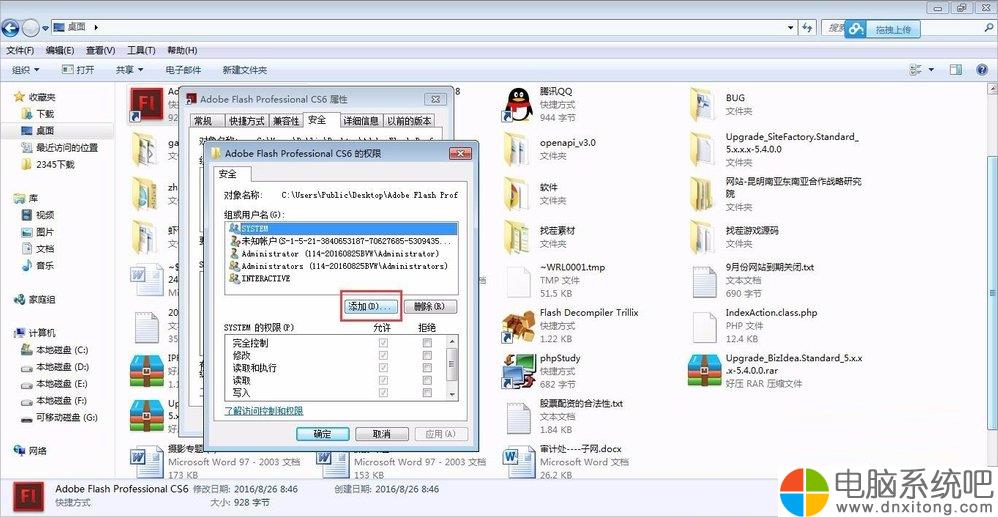Toggle the Allow checkbox for 完全控制
The width and height of the screenshot is (998, 517).
383,343
